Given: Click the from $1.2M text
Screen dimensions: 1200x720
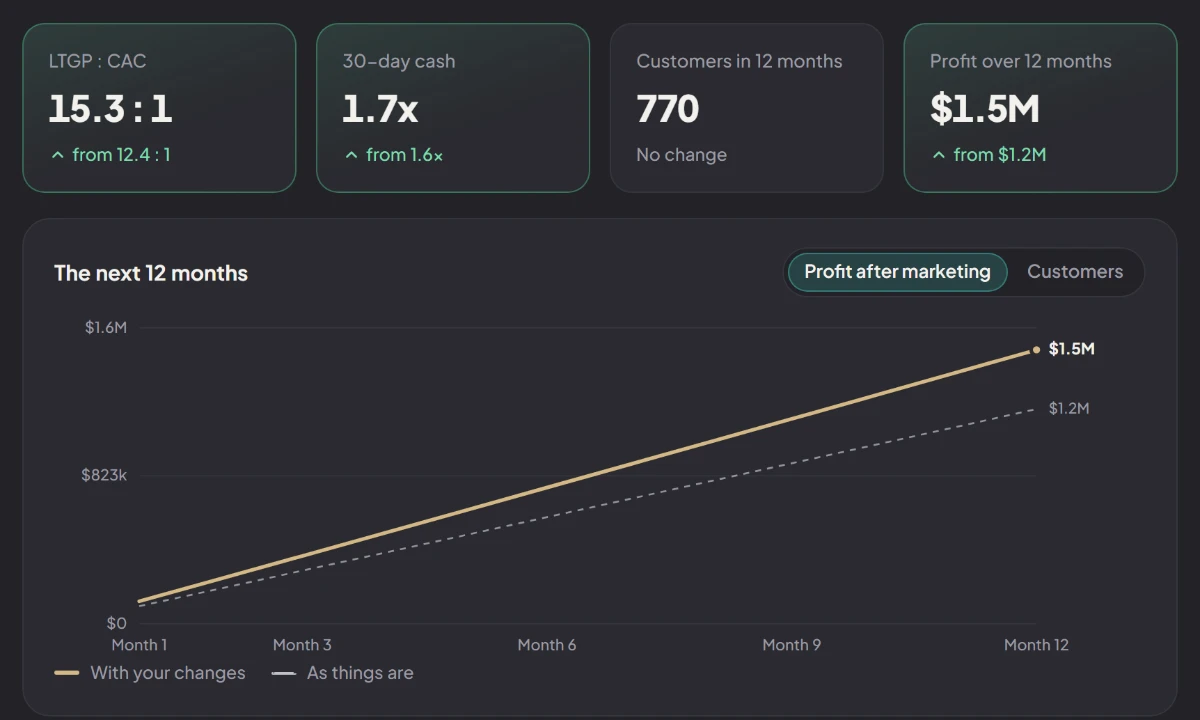Looking at the screenshot, I should pos(1000,155).
